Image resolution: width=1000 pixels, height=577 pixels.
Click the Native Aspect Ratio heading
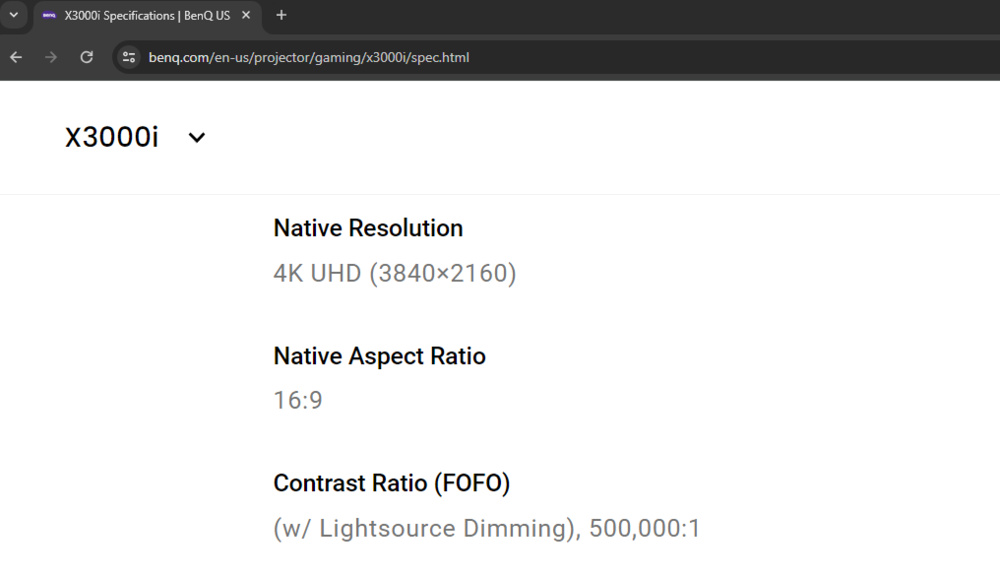pyautogui.click(x=379, y=356)
